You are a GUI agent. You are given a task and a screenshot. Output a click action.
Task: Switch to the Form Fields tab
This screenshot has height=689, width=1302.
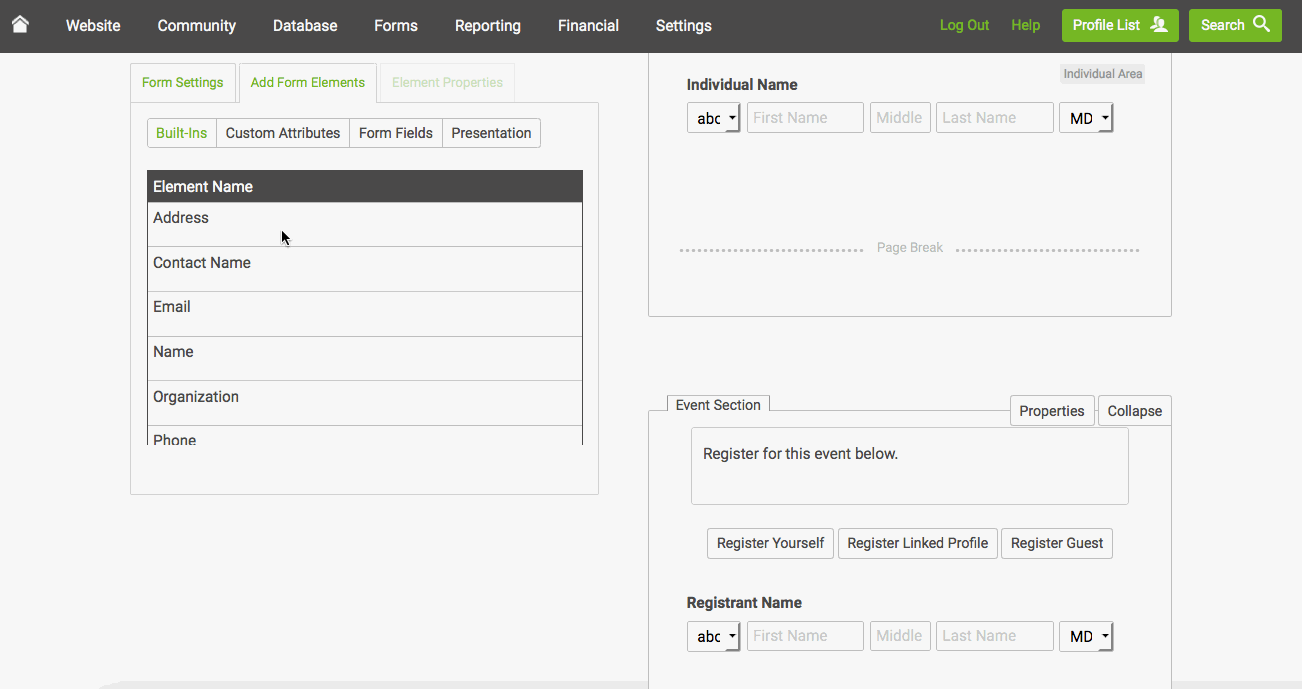pos(395,132)
